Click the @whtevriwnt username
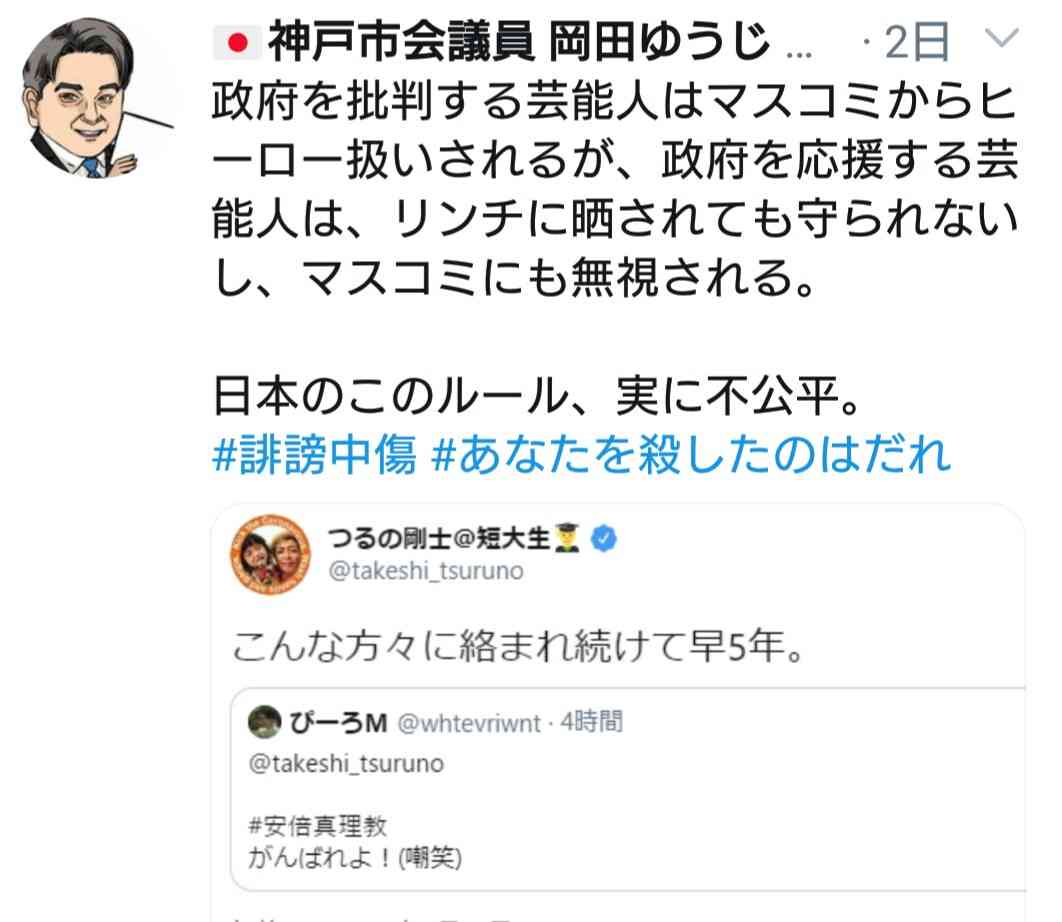Screen dimensions: 1062x922 469,723
